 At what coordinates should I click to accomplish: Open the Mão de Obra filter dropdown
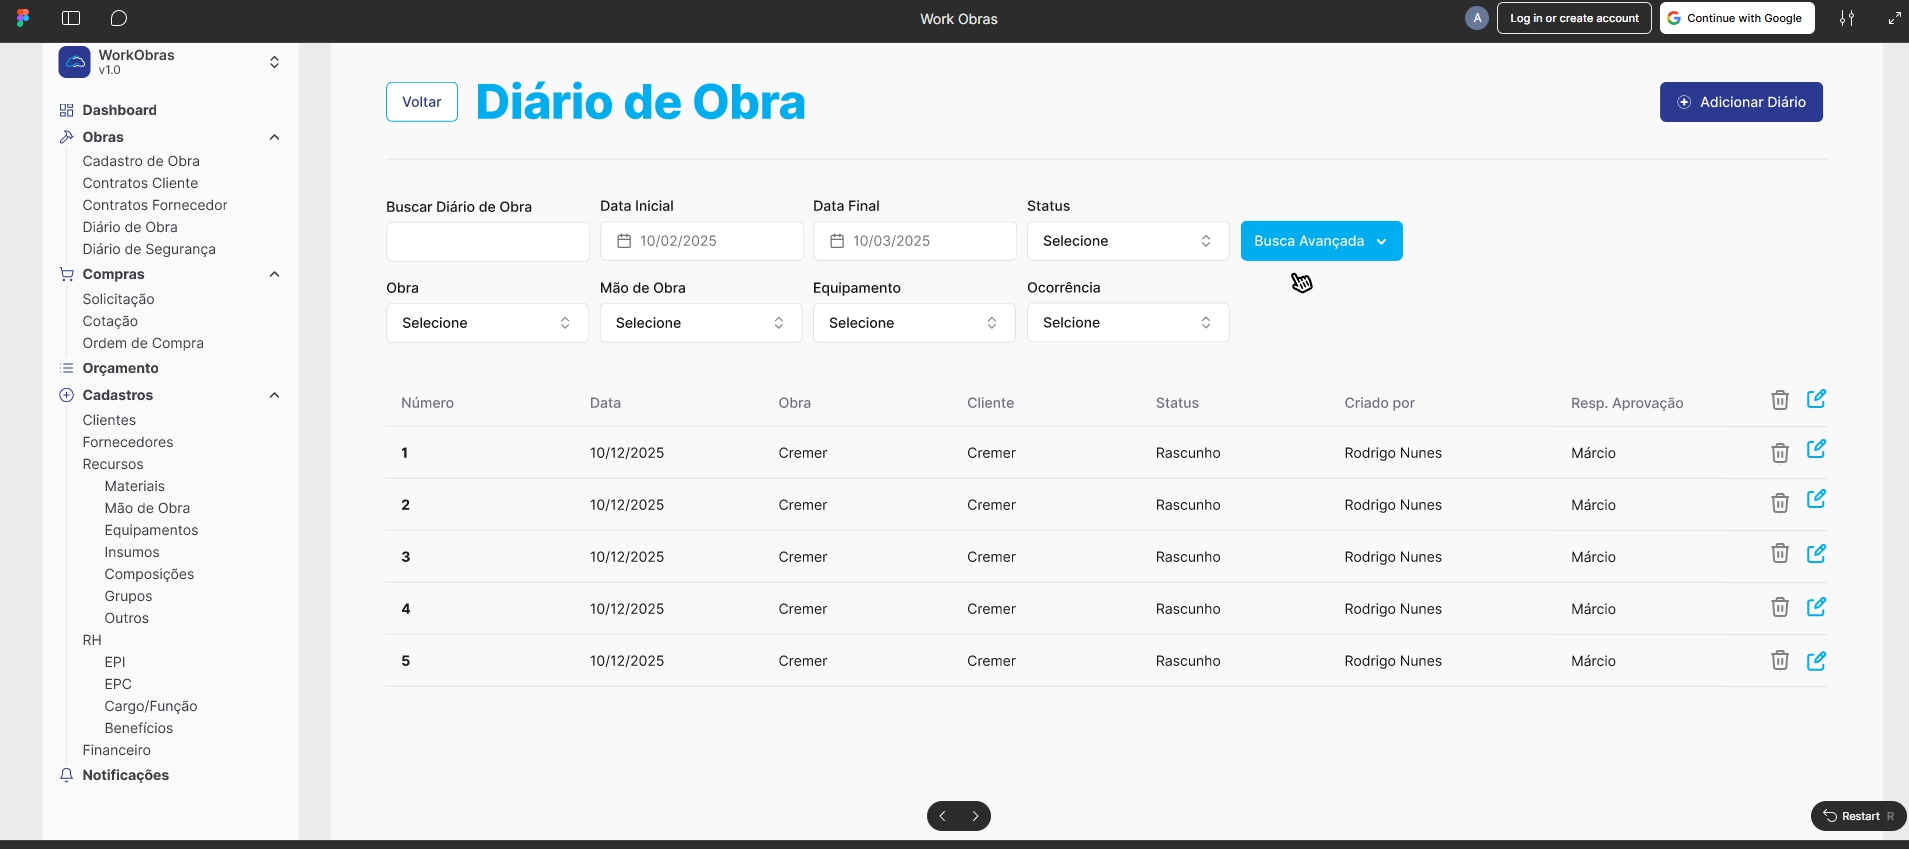click(x=700, y=323)
